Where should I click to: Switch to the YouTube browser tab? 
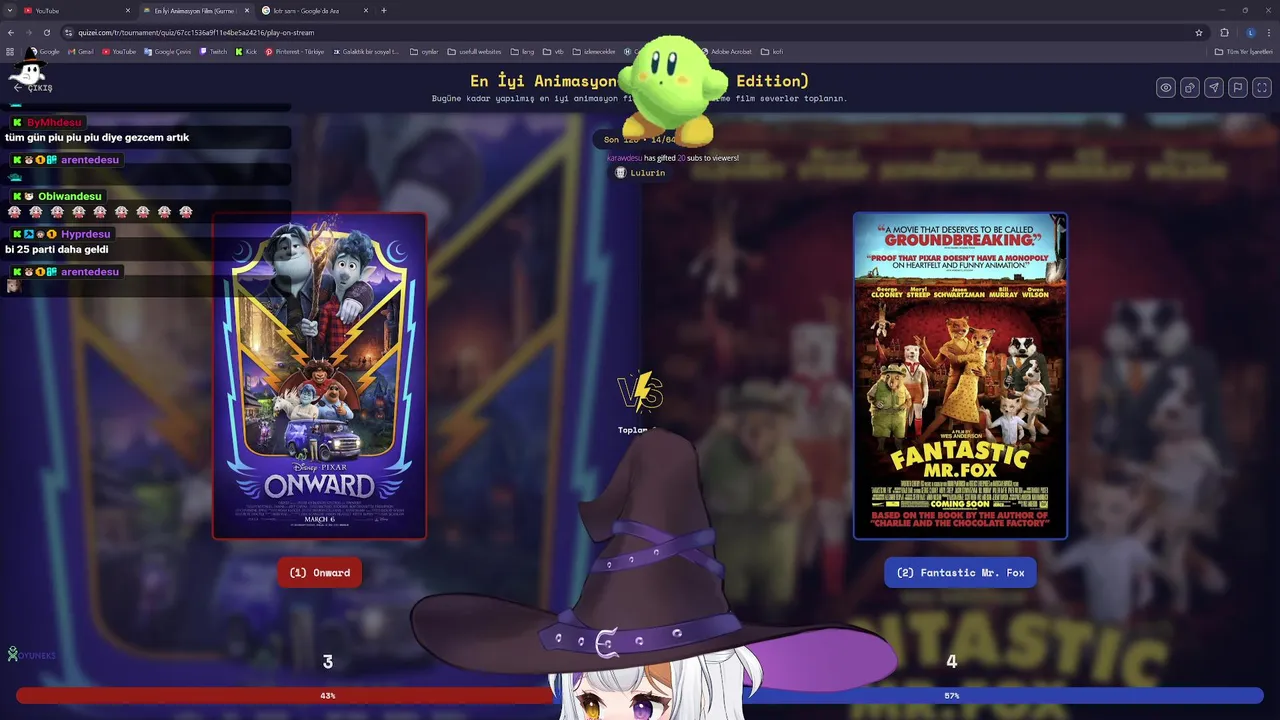[x=75, y=10]
